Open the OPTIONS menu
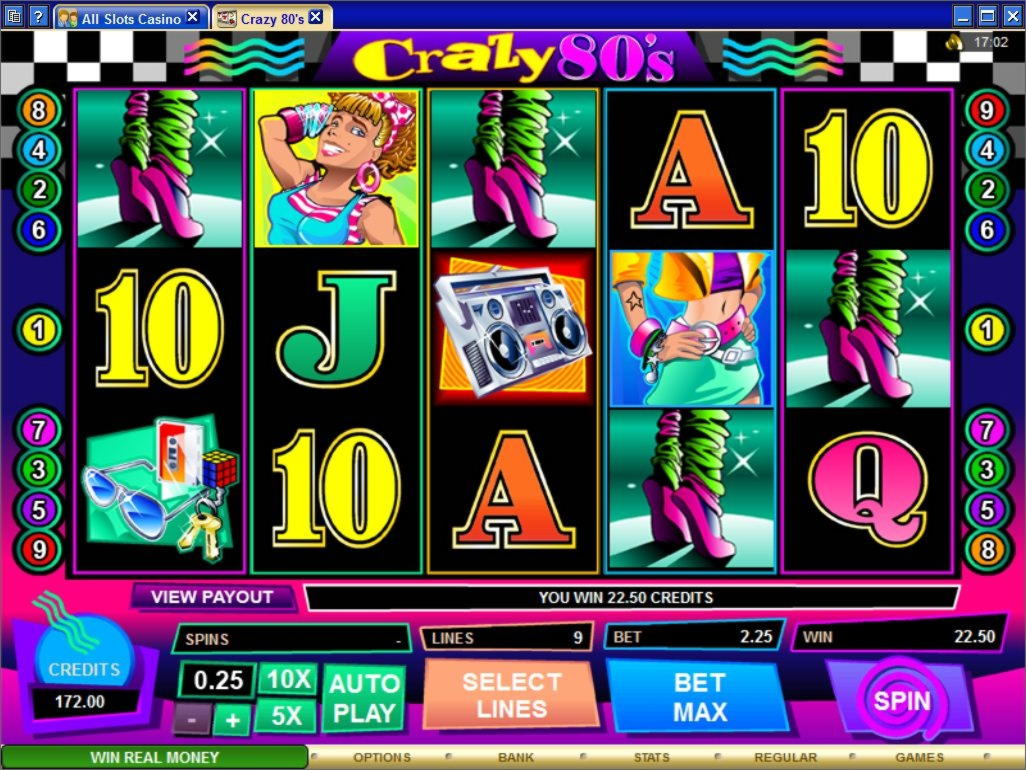Image resolution: width=1026 pixels, height=770 pixels. click(382, 757)
